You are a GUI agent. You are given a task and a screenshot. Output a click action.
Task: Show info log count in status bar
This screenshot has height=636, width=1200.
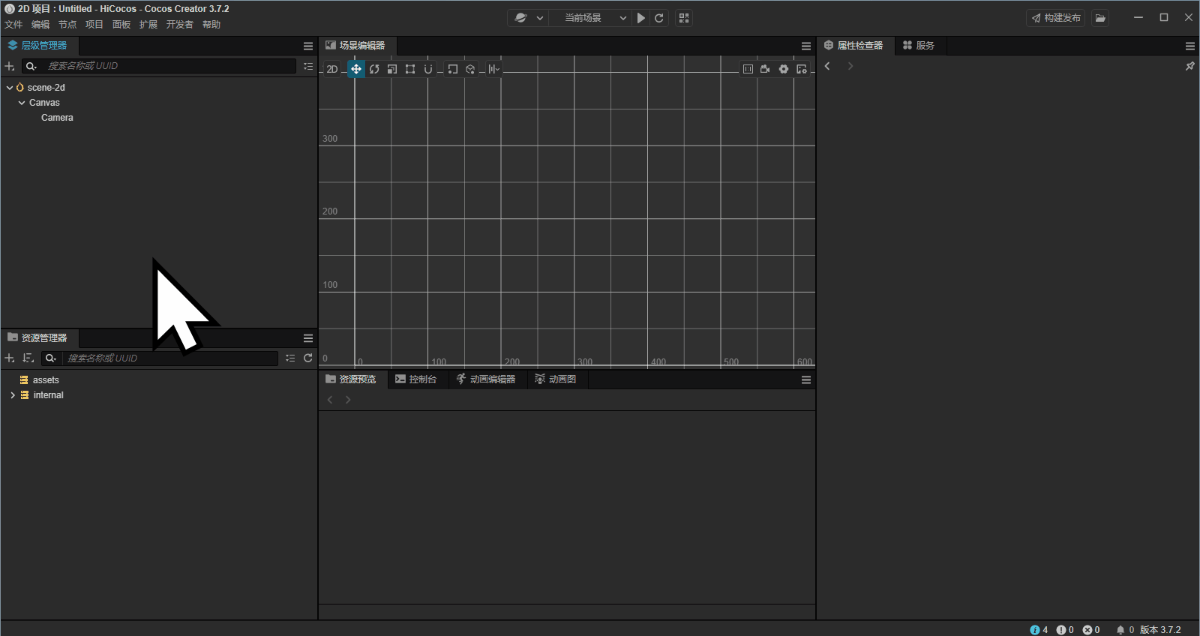coord(1039,629)
